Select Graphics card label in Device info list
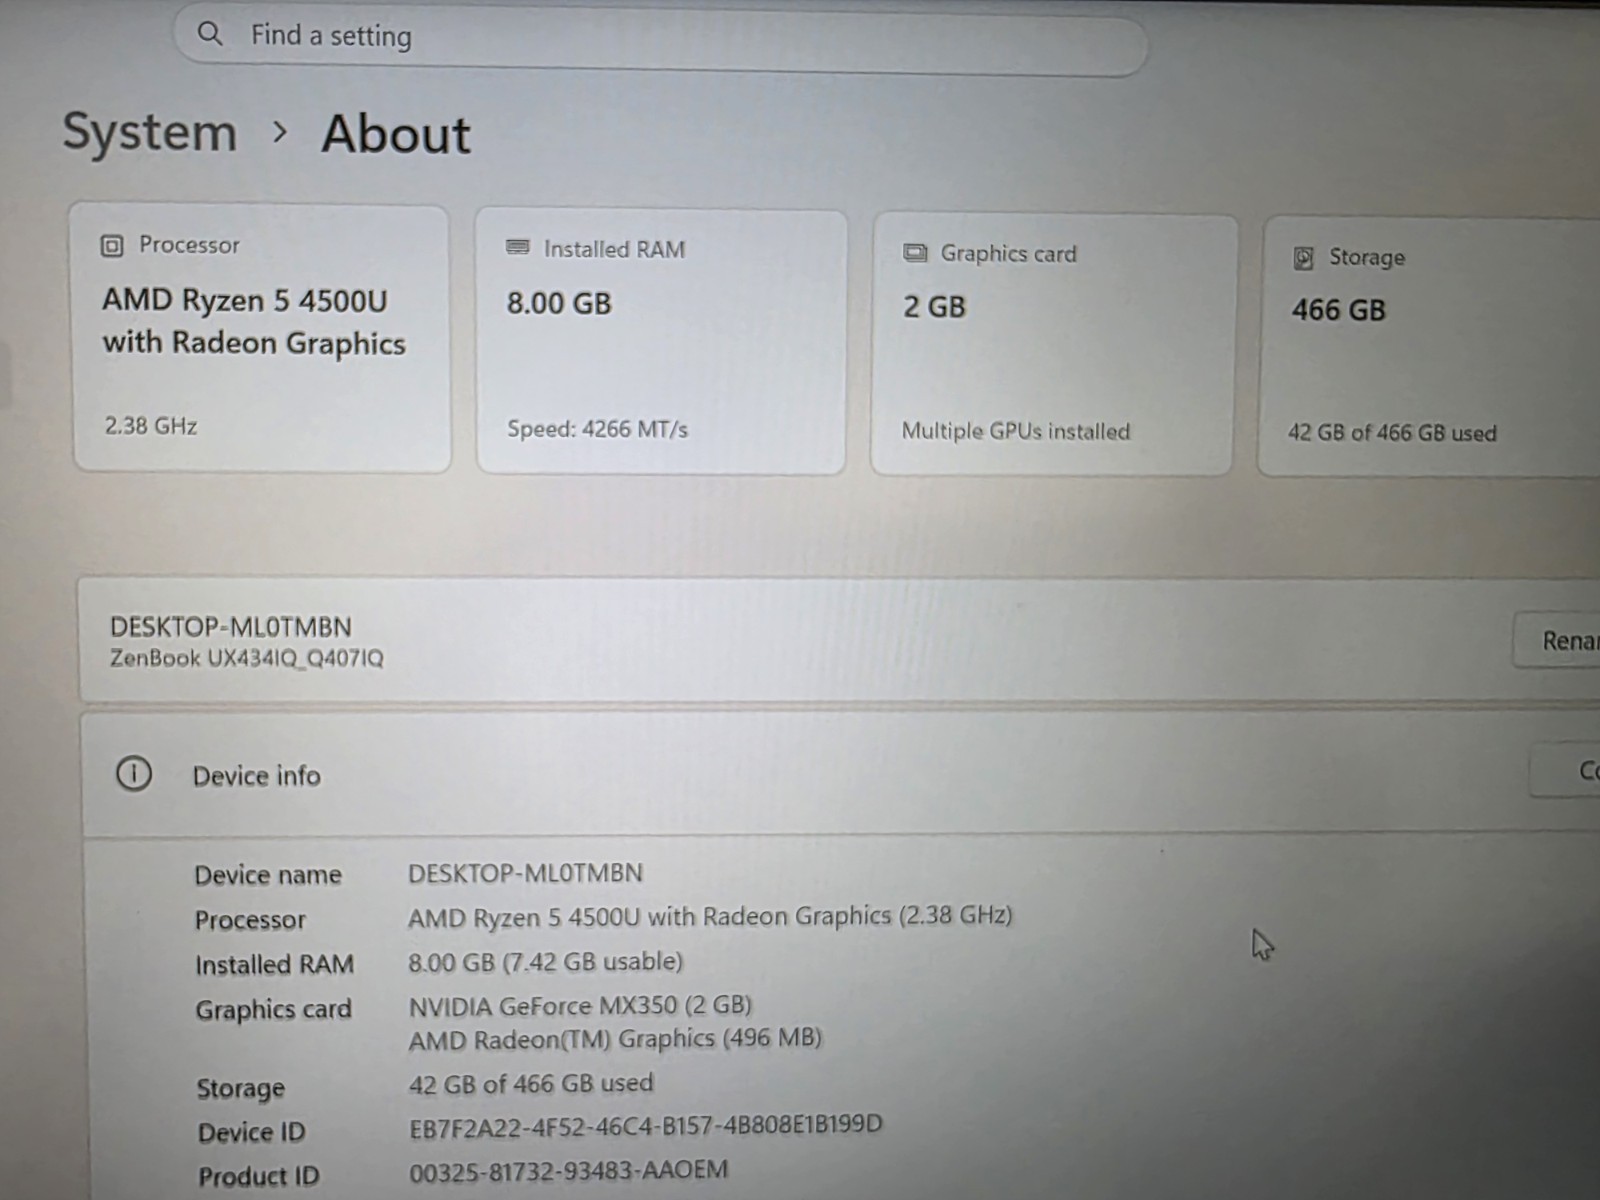Screen dimensions: 1600x1200 (x=274, y=1010)
